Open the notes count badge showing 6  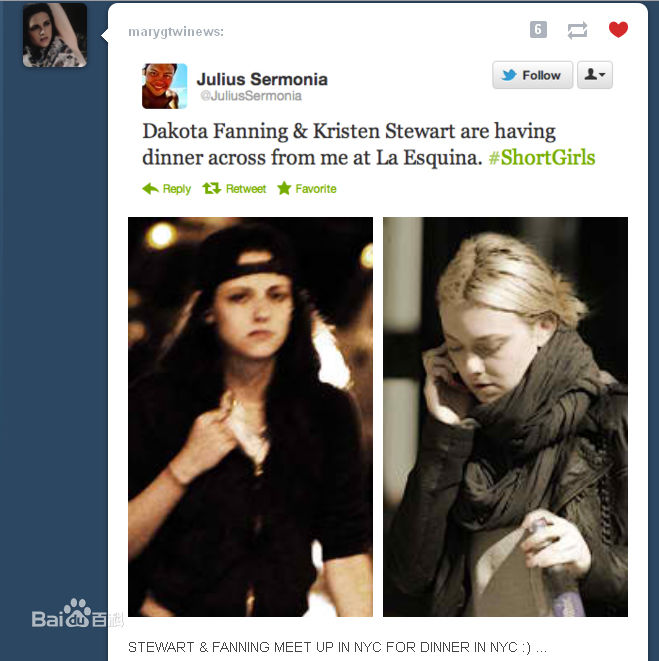pos(538,30)
